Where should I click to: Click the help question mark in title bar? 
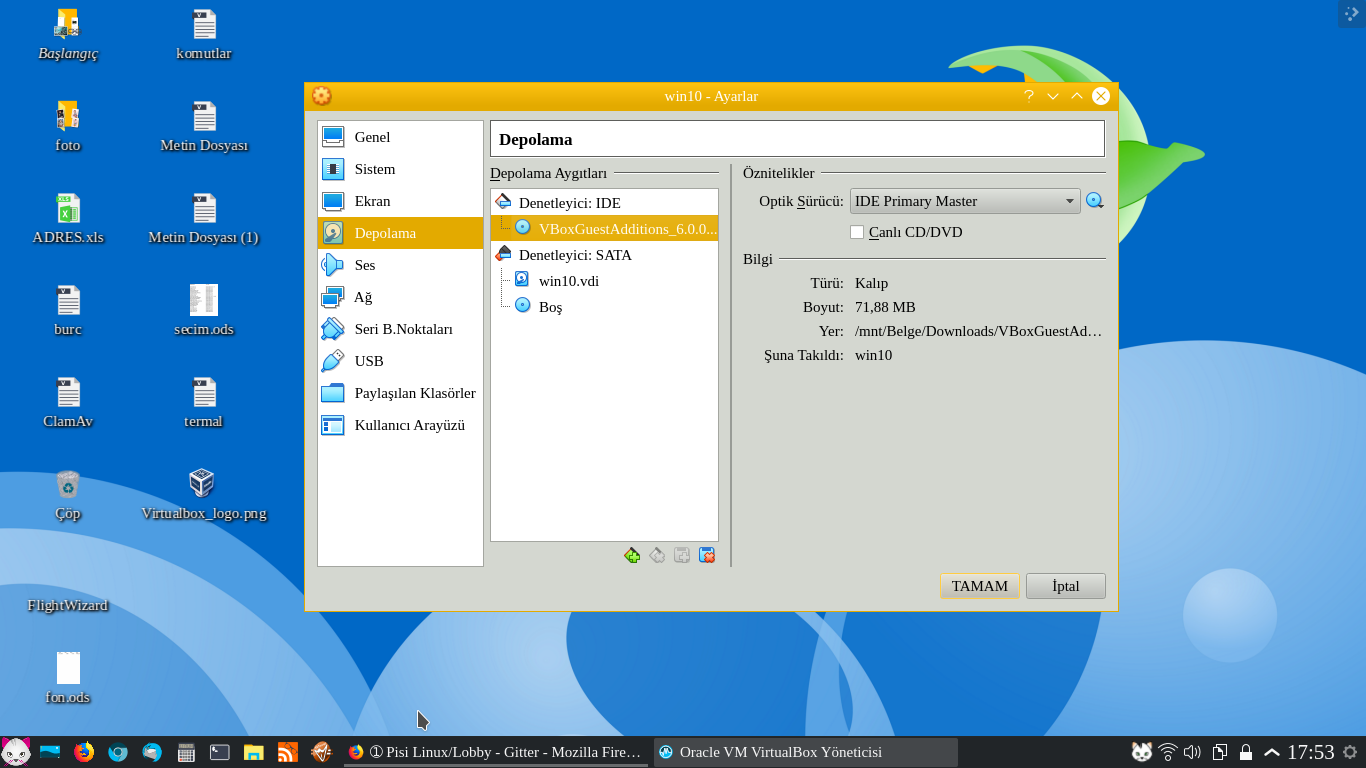point(1029,96)
